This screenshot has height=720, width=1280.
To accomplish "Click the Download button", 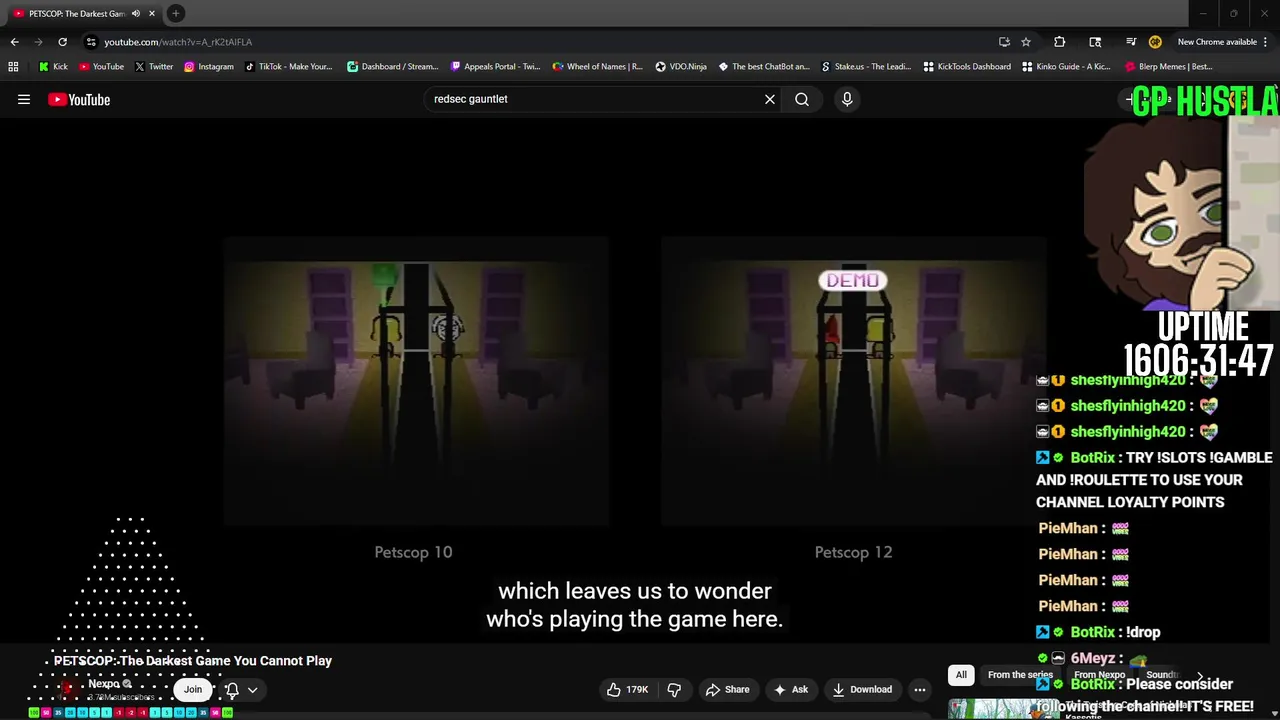I will tap(862, 689).
